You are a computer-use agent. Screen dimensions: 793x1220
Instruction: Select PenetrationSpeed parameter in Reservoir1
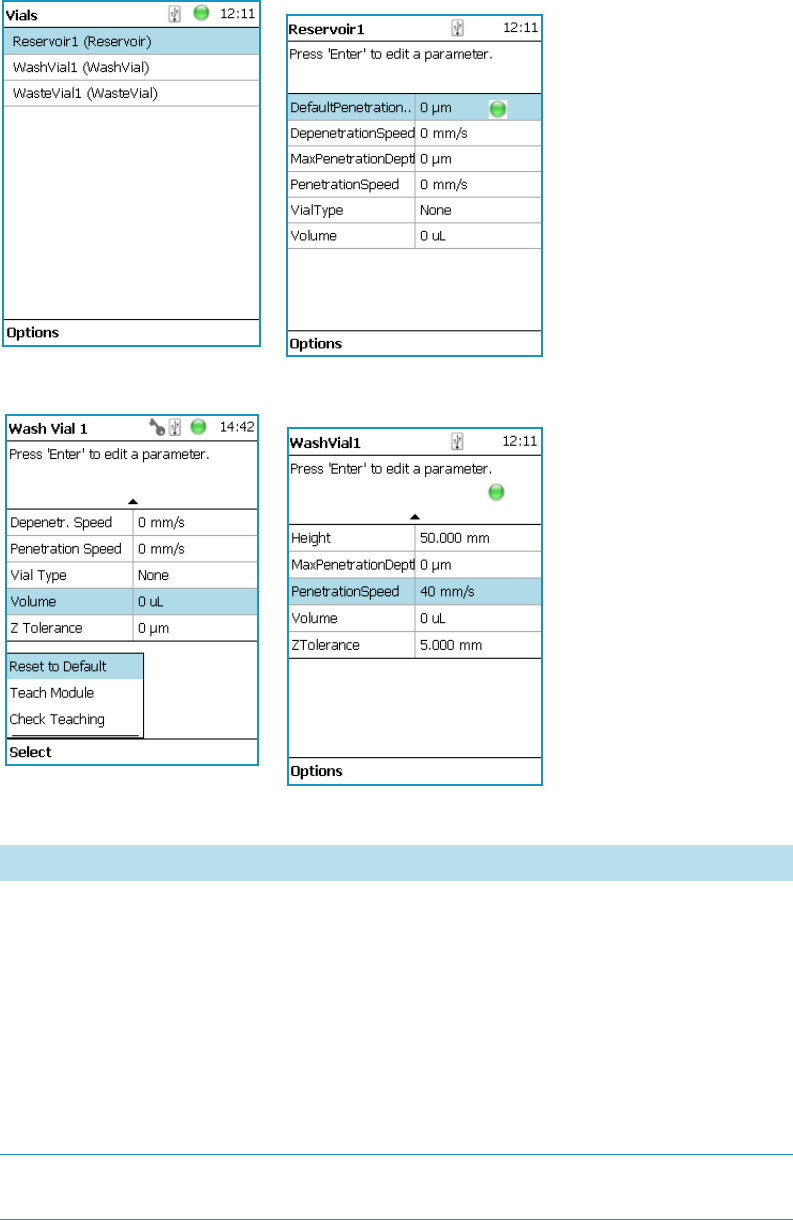[415, 185]
